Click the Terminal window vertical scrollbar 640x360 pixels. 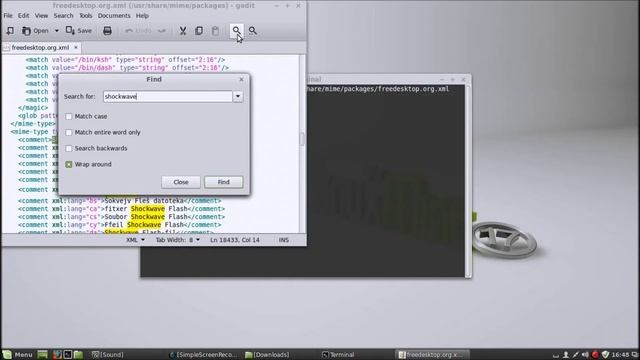click(x=468, y=180)
